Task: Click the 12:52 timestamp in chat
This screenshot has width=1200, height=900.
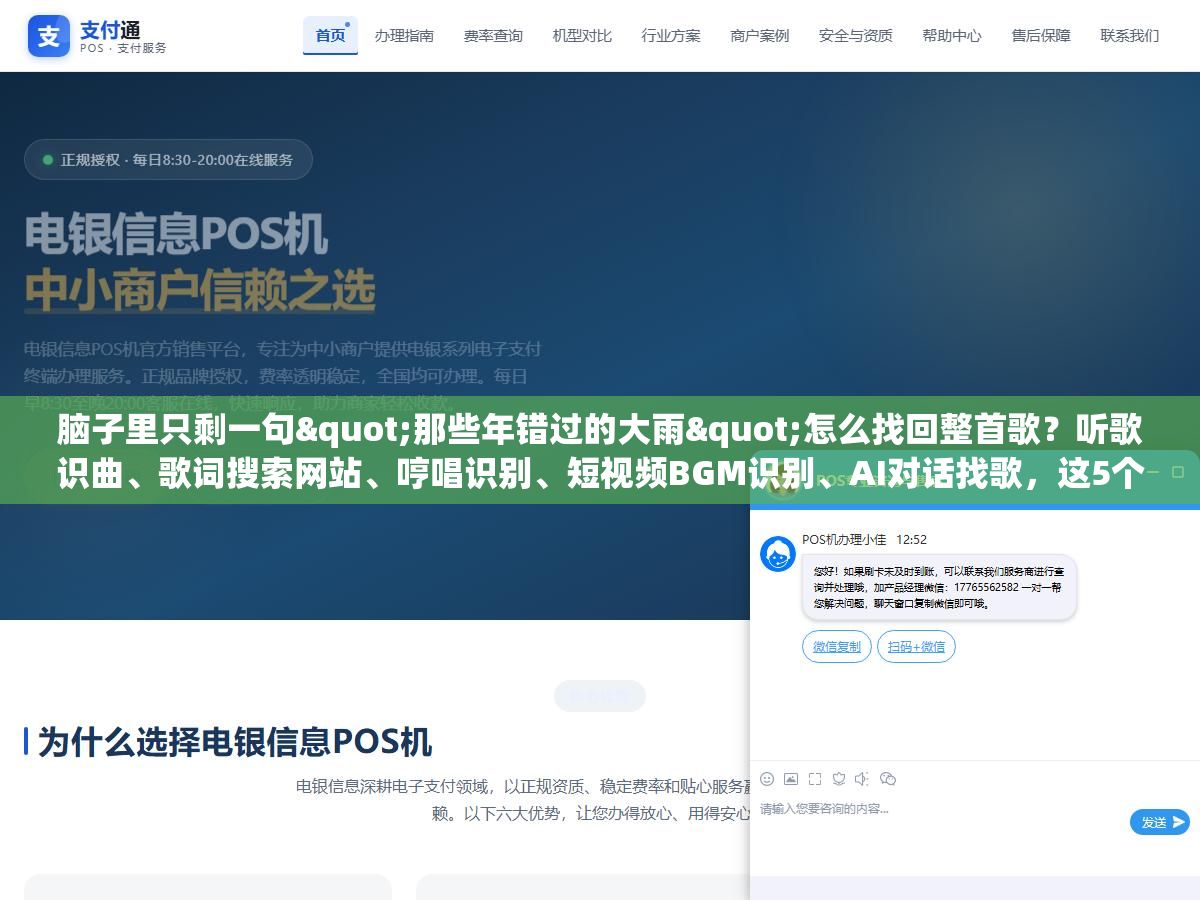Action: 911,539
